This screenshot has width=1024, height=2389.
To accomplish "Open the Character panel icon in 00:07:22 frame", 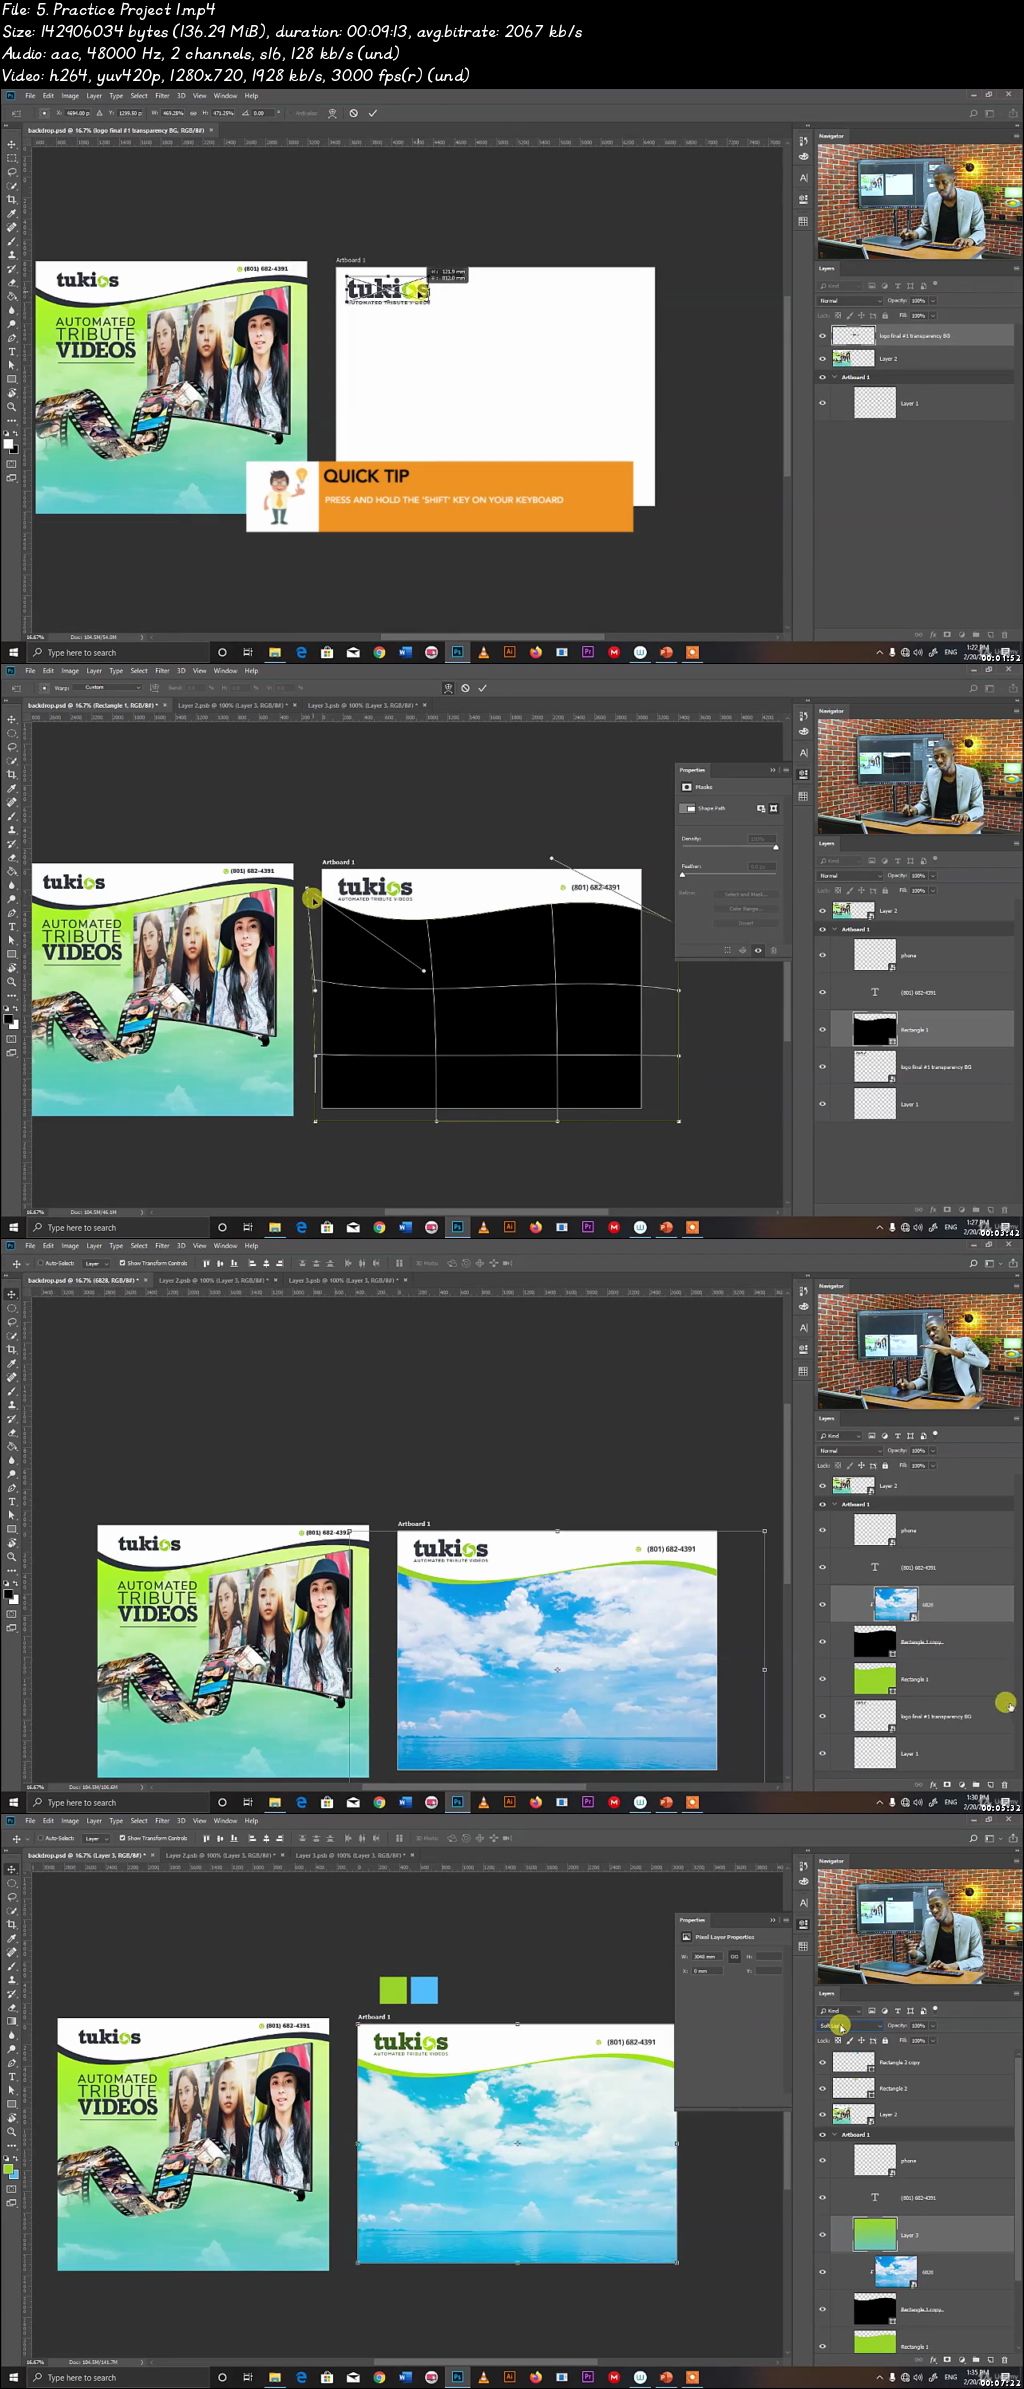I will (x=803, y=1903).
